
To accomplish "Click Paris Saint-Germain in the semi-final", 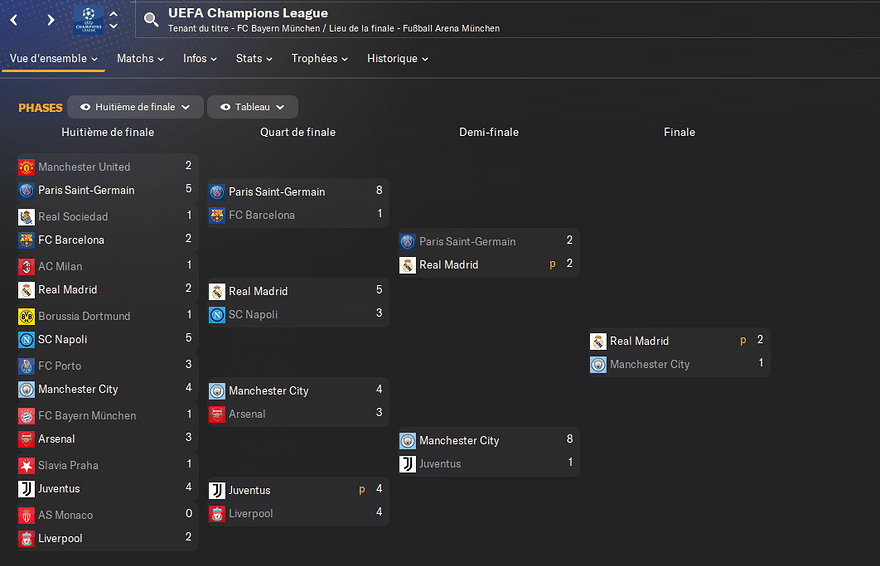I will [467, 242].
